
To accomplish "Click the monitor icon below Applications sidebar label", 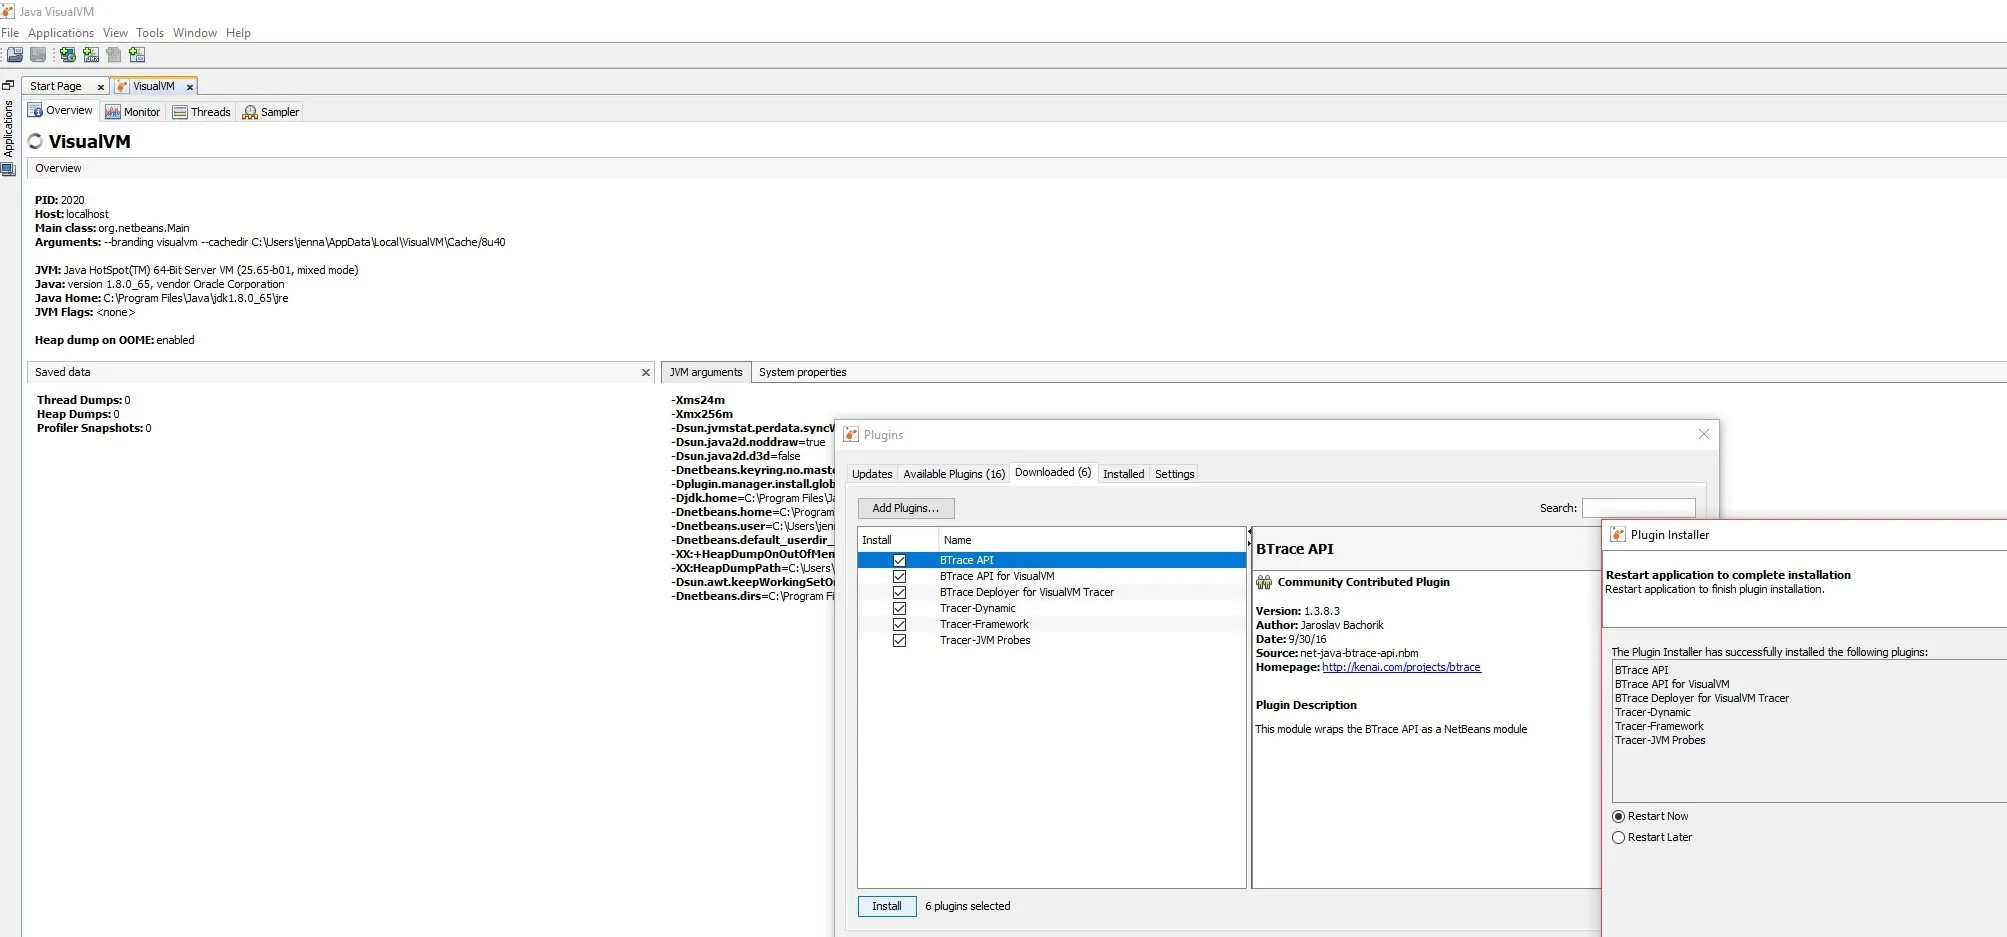I will tap(8, 170).
